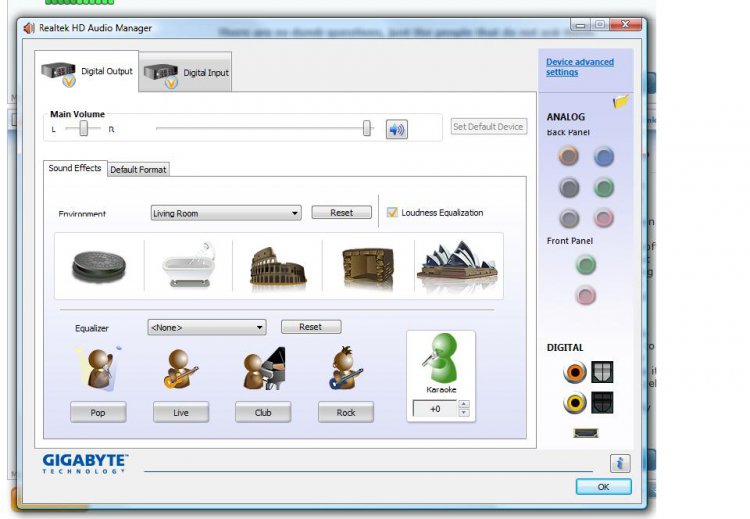Viewport: 750px width, 519px height.
Task: Click the Set Default Device button
Action: coord(488,127)
